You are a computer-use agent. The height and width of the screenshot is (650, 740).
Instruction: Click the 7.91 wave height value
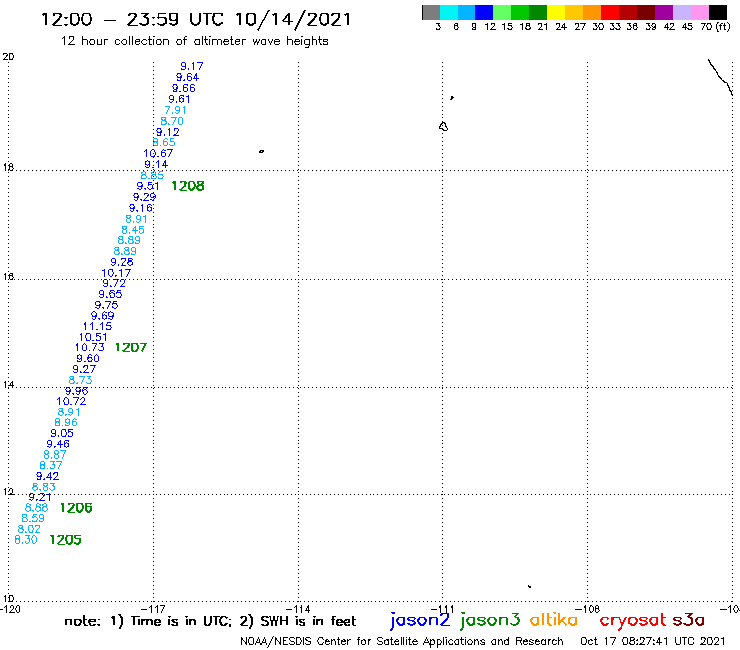(175, 110)
